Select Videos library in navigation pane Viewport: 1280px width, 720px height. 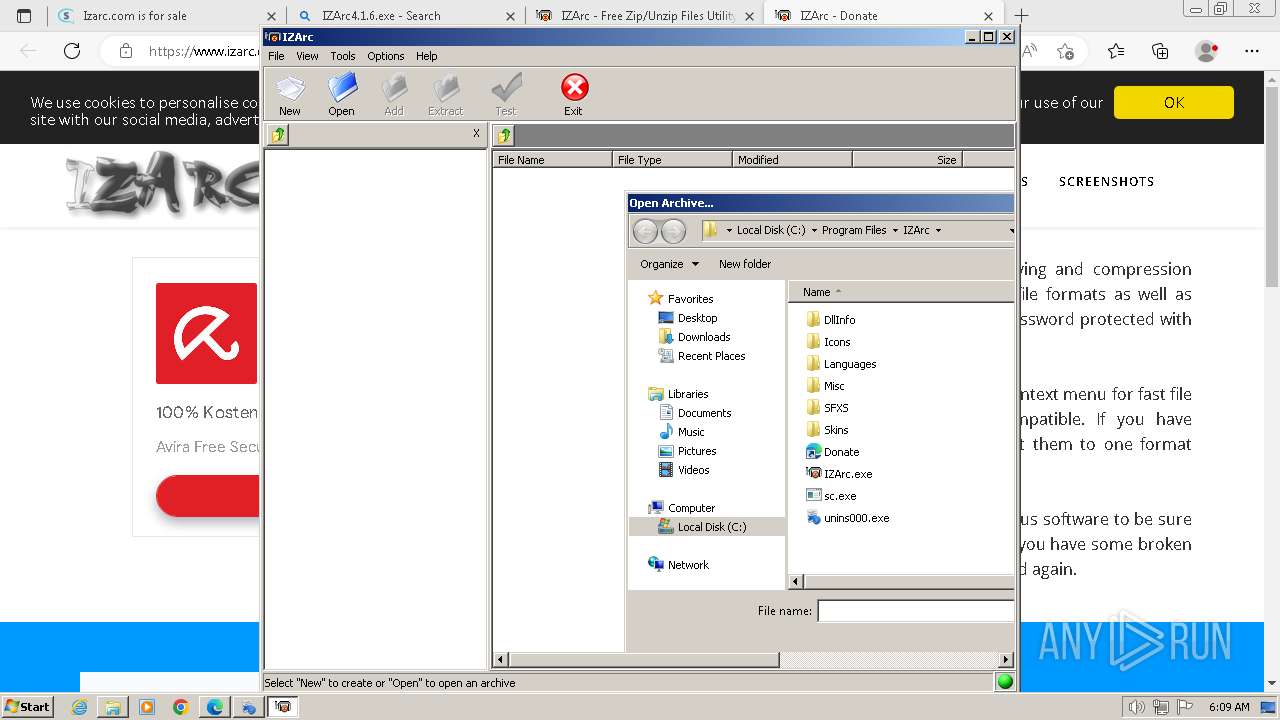tap(684, 470)
